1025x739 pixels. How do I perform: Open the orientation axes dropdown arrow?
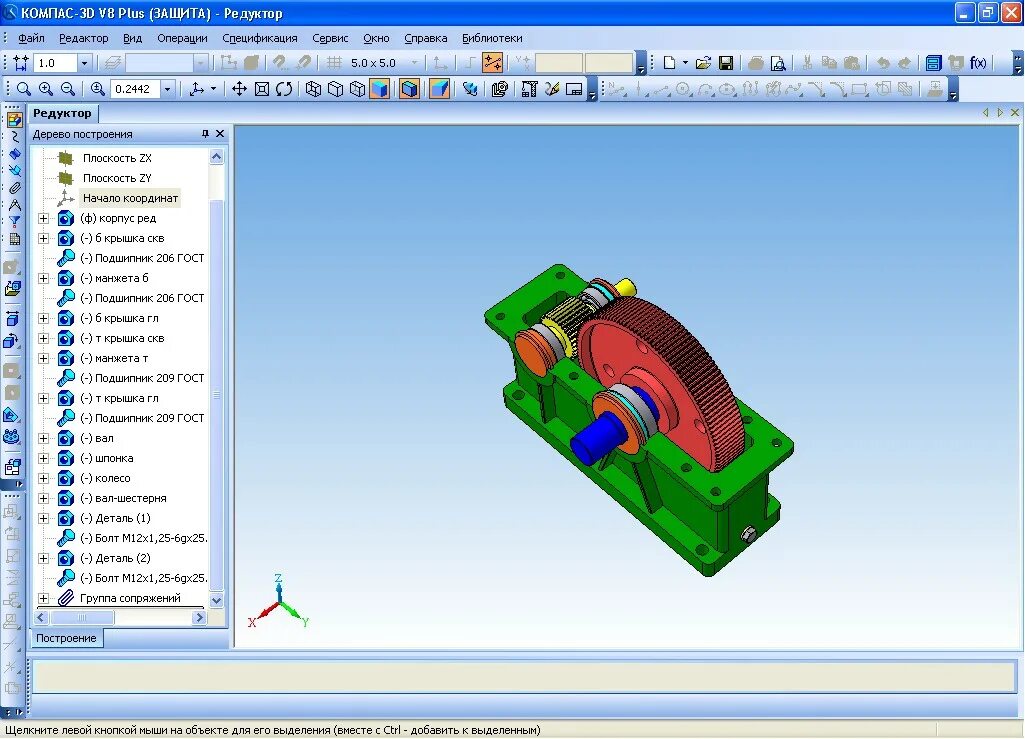pyautogui.click(x=213, y=89)
